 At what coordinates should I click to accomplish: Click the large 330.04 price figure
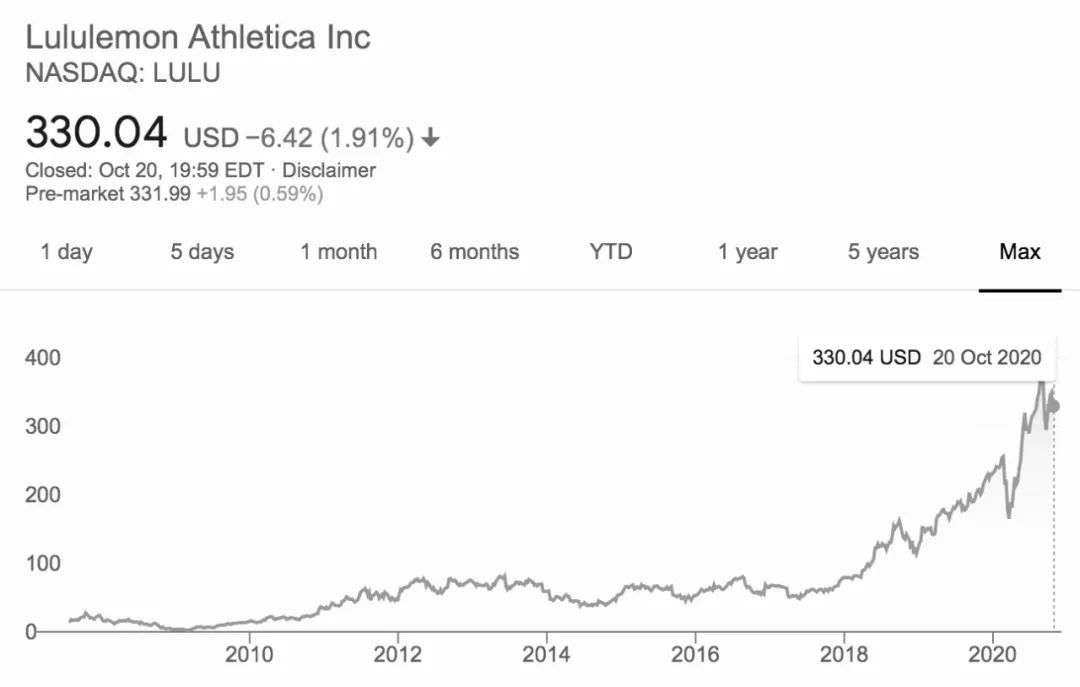pos(96,133)
